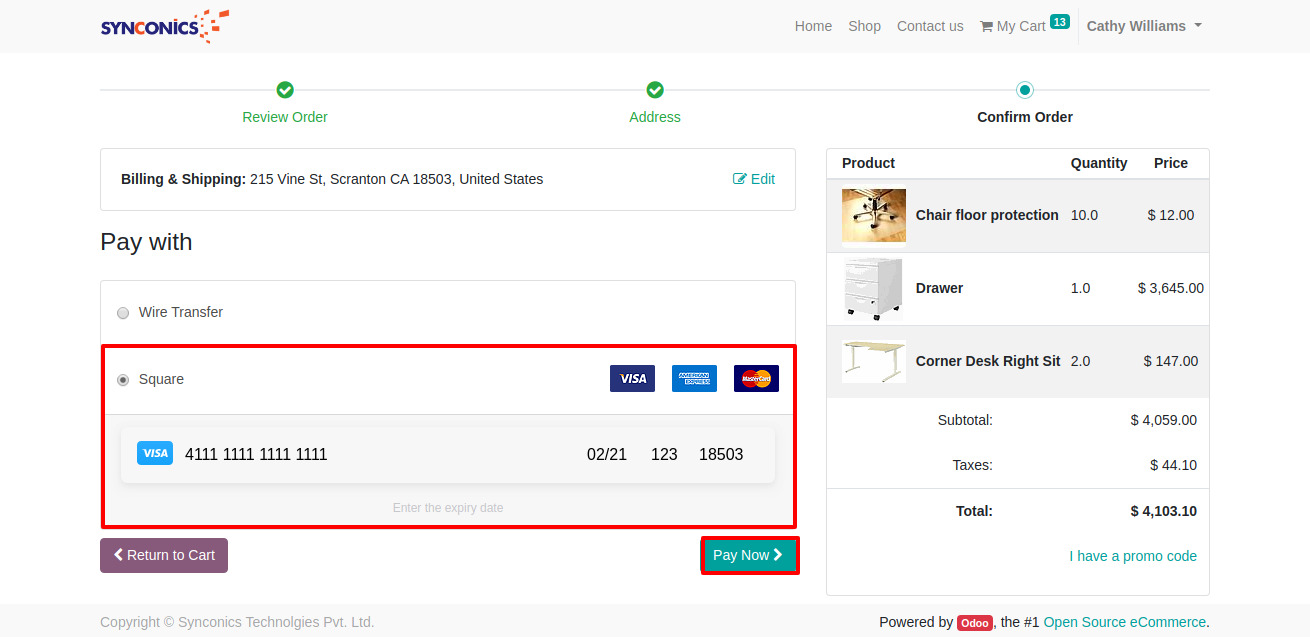Click the MasterCard icon
The width and height of the screenshot is (1310, 637).
click(756, 379)
